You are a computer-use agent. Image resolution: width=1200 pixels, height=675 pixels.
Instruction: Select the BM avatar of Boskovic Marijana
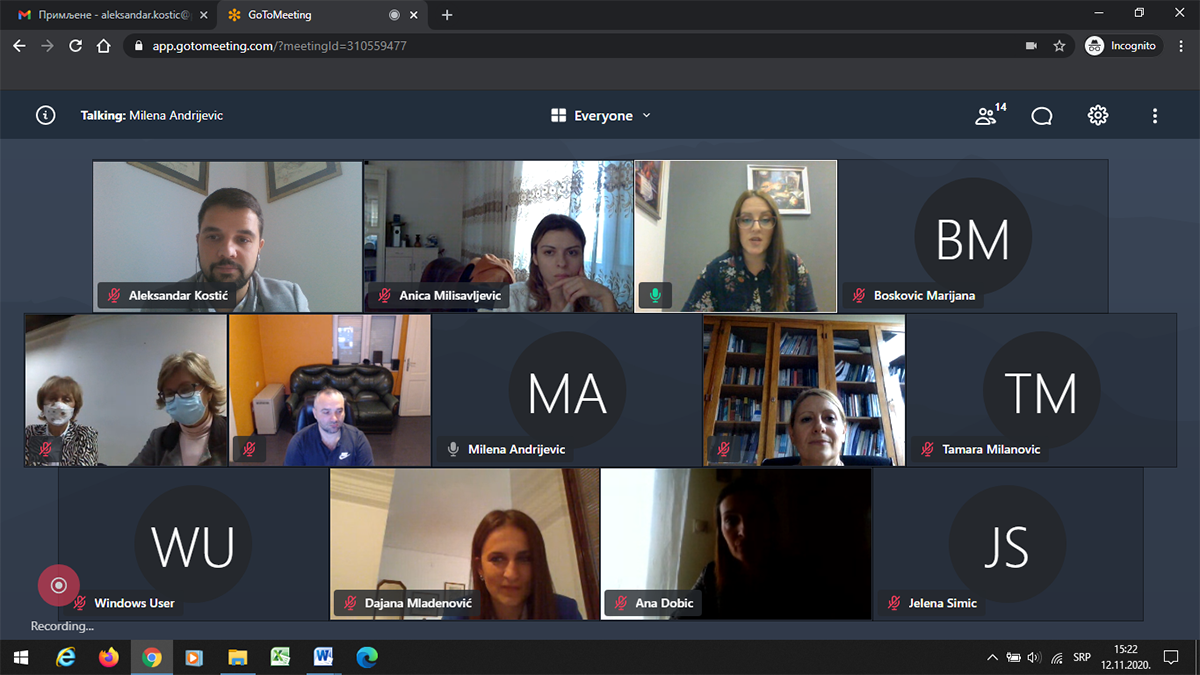tap(973, 237)
